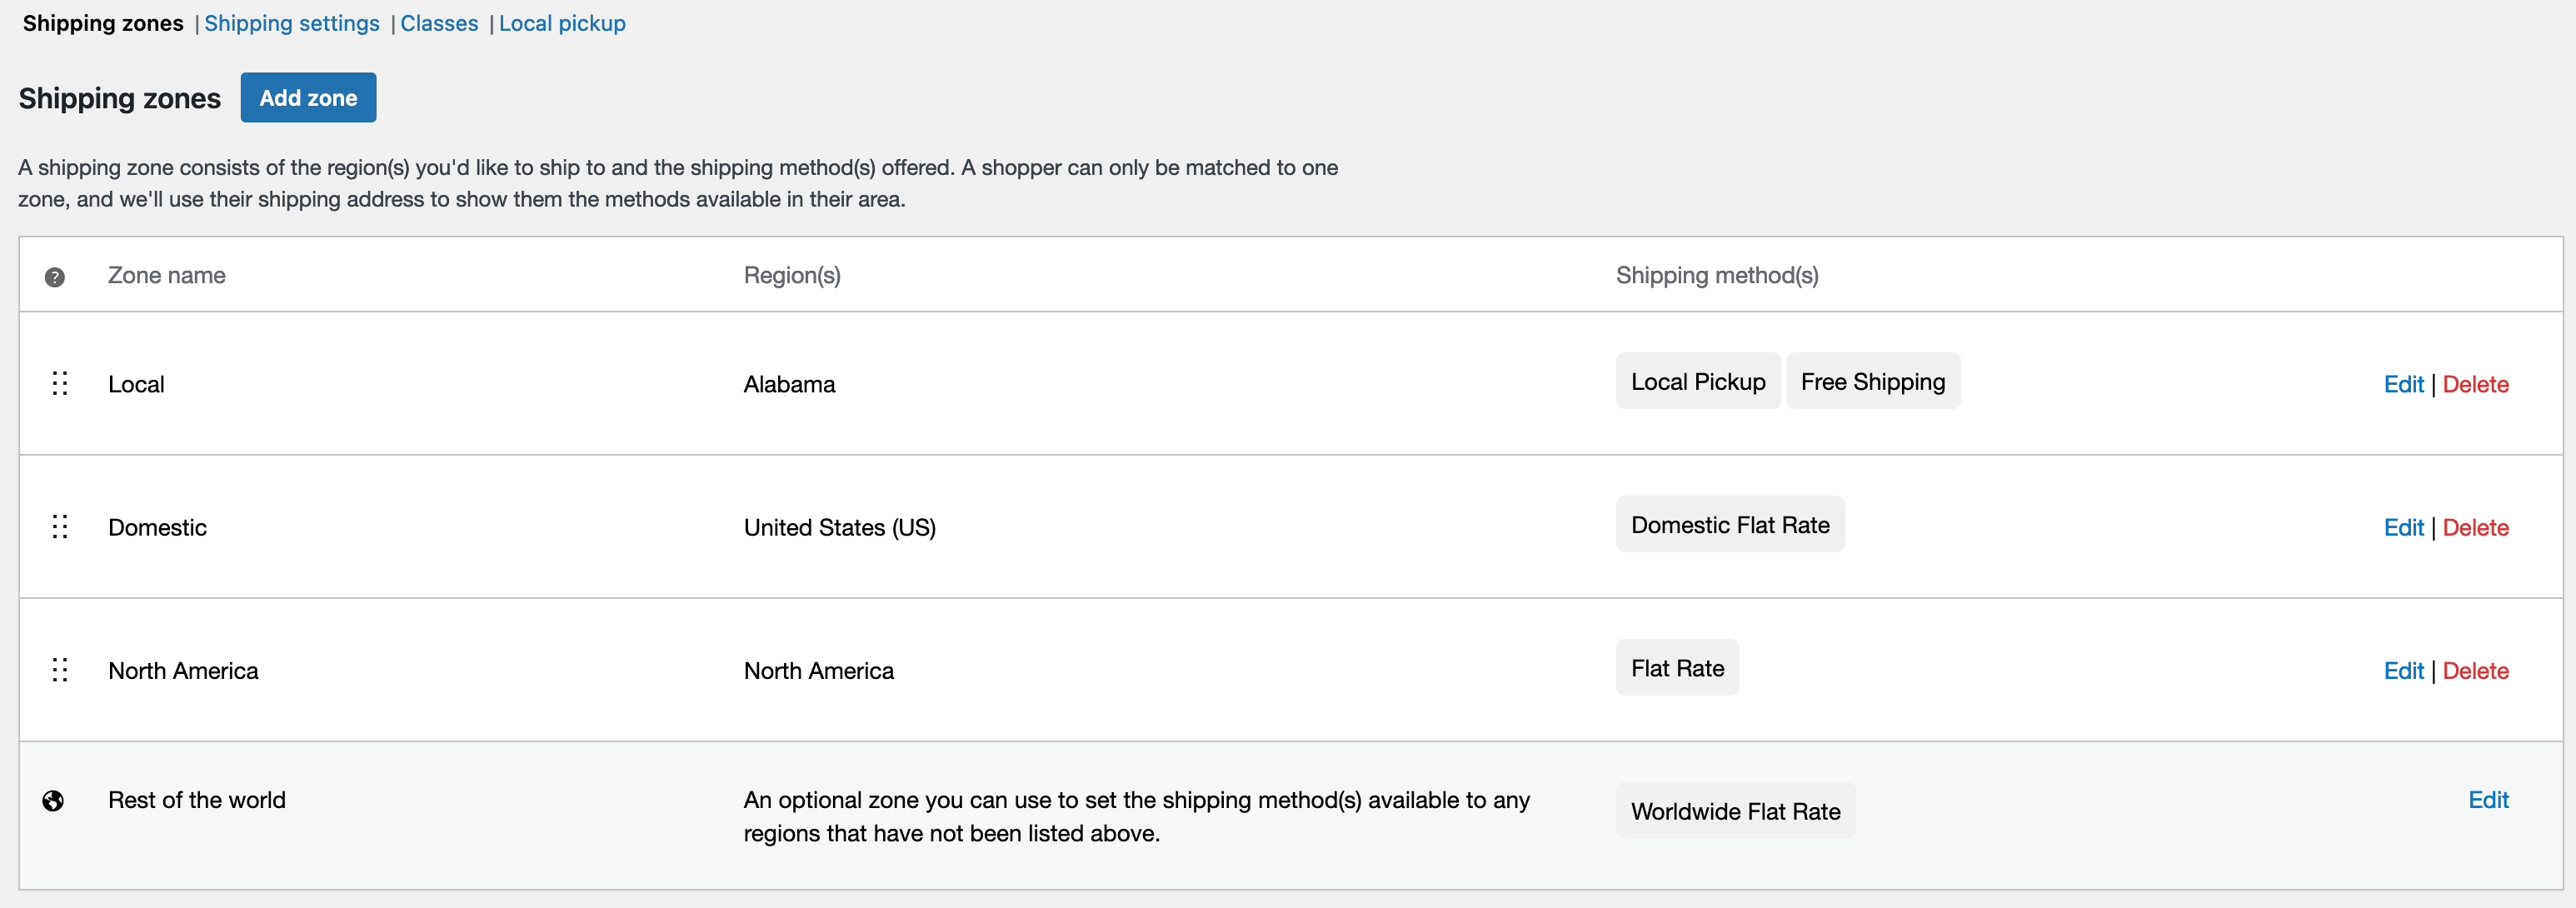Edit the North America zone
This screenshot has height=908, width=2576.
(x=2404, y=671)
